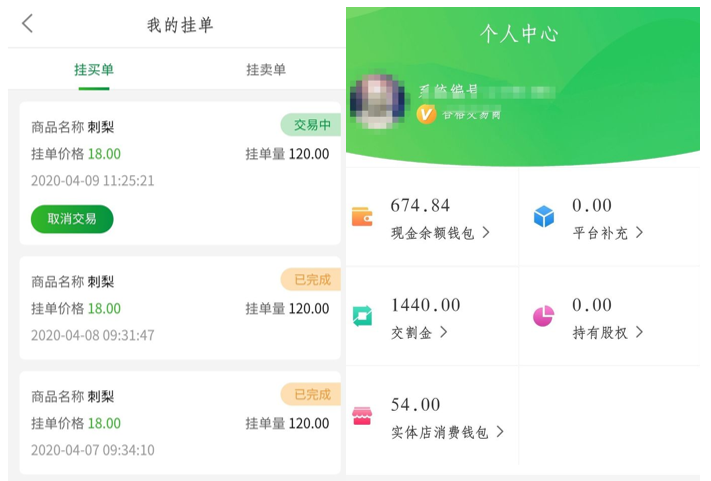
Task: Click the orange wallet icon
Action: 361,217
